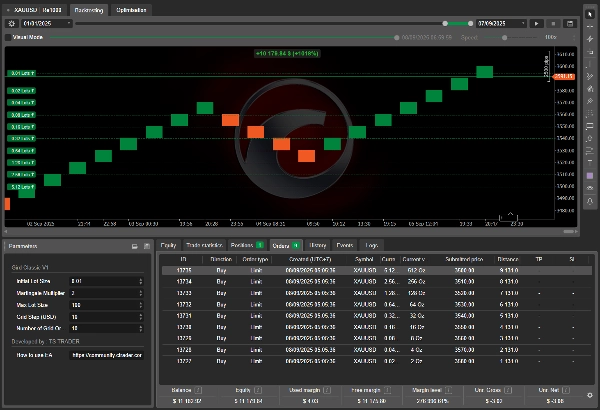Adjust the Grid Step (USD) stepper arrows
The image size is (600, 410).
coord(141,317)
